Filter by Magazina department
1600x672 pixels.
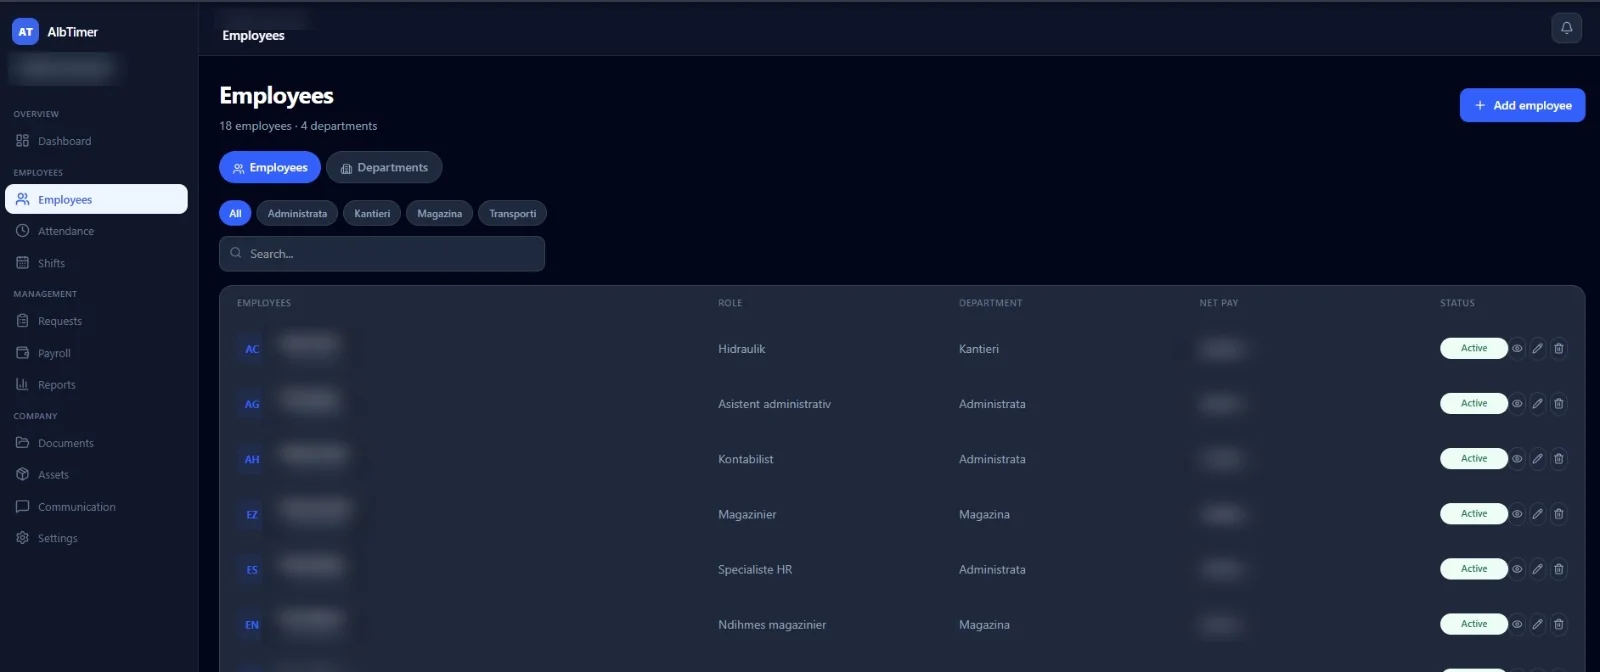click(439, 213)
